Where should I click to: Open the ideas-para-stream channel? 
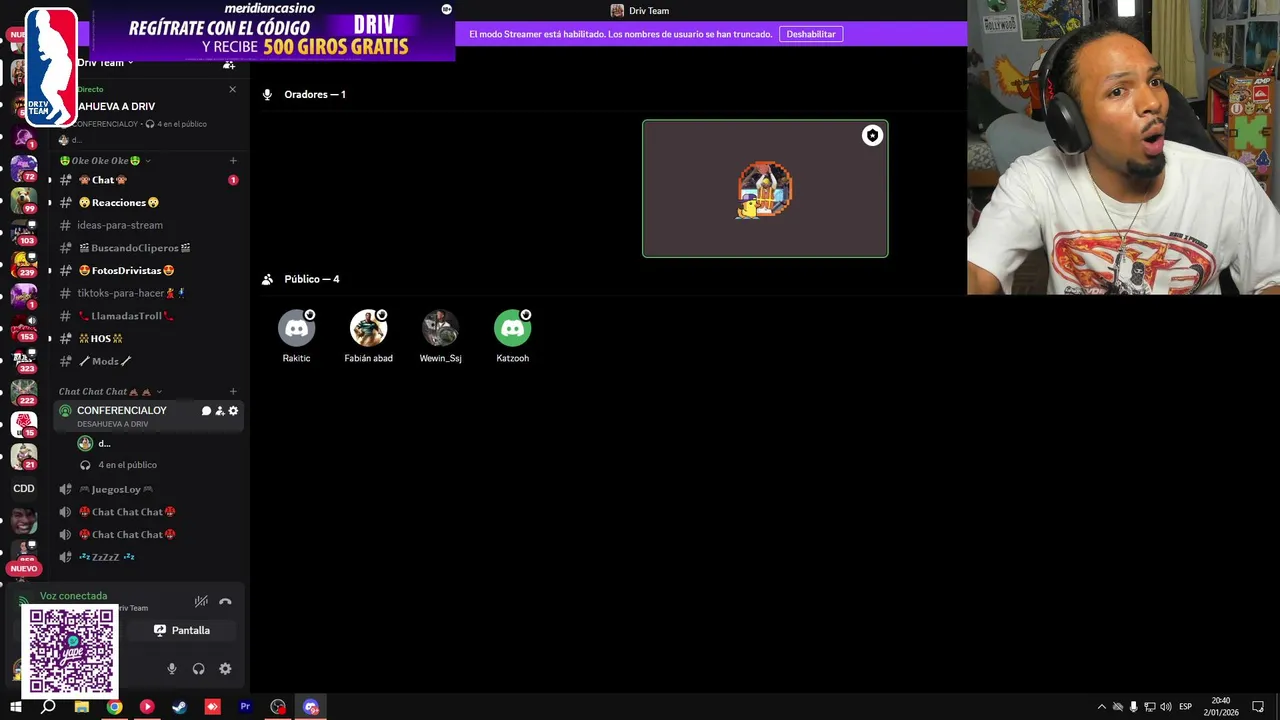click(148, 225)
